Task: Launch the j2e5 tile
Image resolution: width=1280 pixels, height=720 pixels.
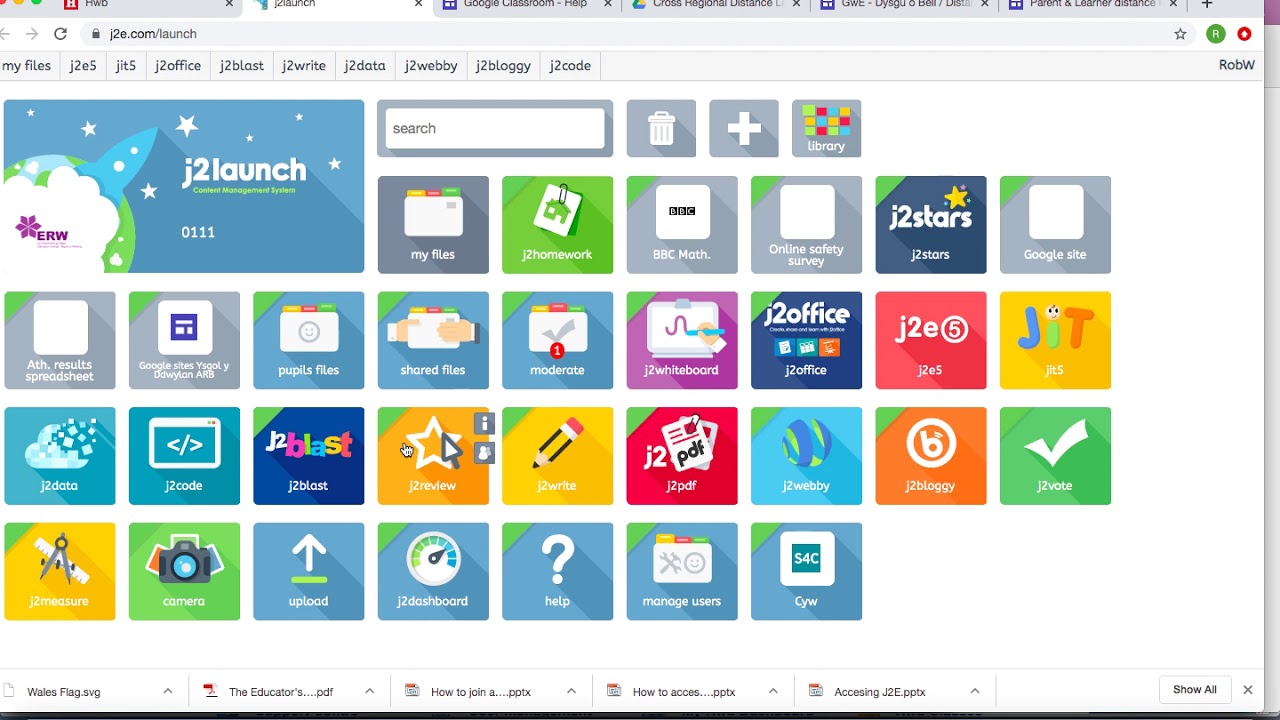Action: [931, 340]
